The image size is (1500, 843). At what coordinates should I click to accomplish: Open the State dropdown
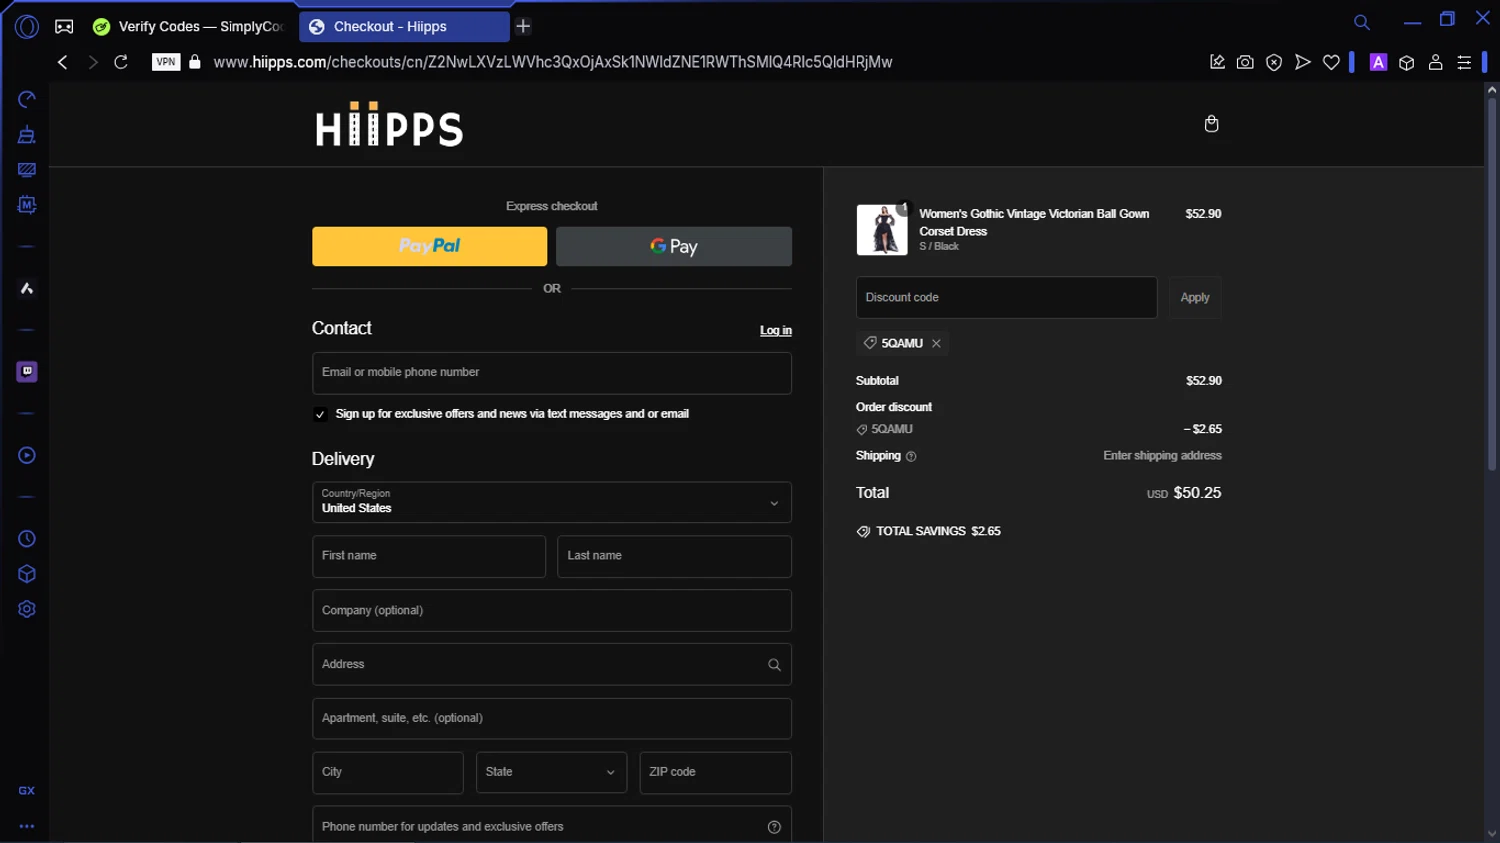click(x=552, y=772)
